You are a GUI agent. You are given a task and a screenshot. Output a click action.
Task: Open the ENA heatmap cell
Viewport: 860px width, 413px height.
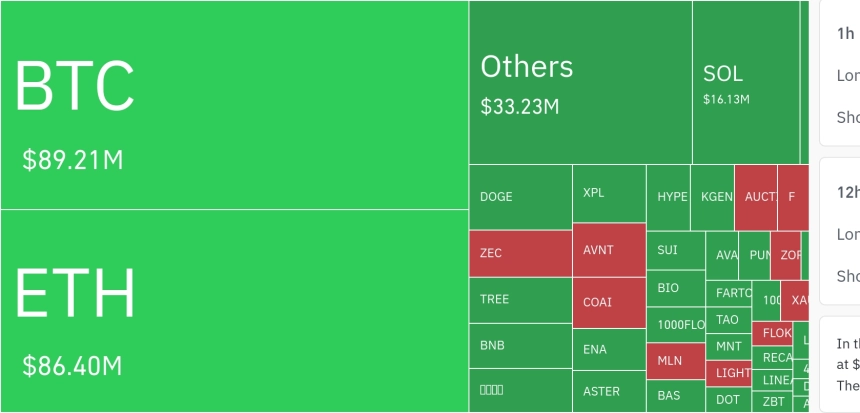pyautogui.click(x=609, y=349)
